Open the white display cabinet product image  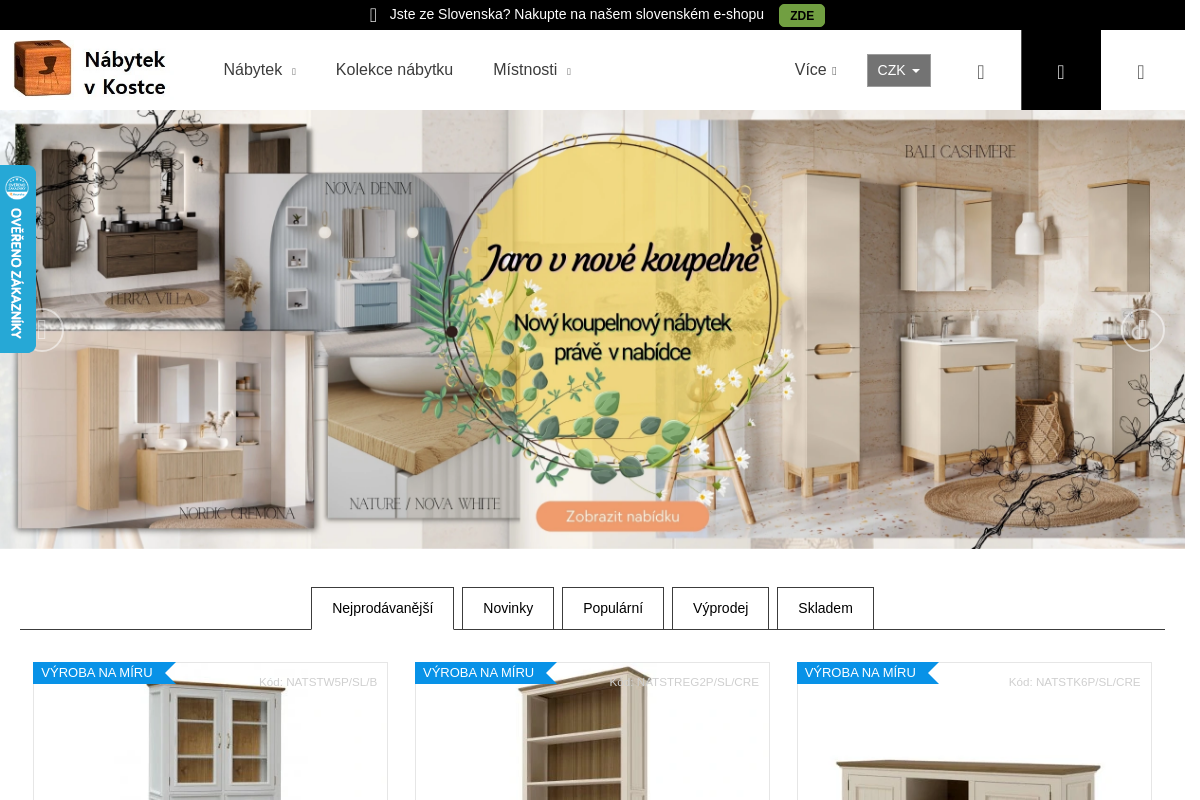211,740
